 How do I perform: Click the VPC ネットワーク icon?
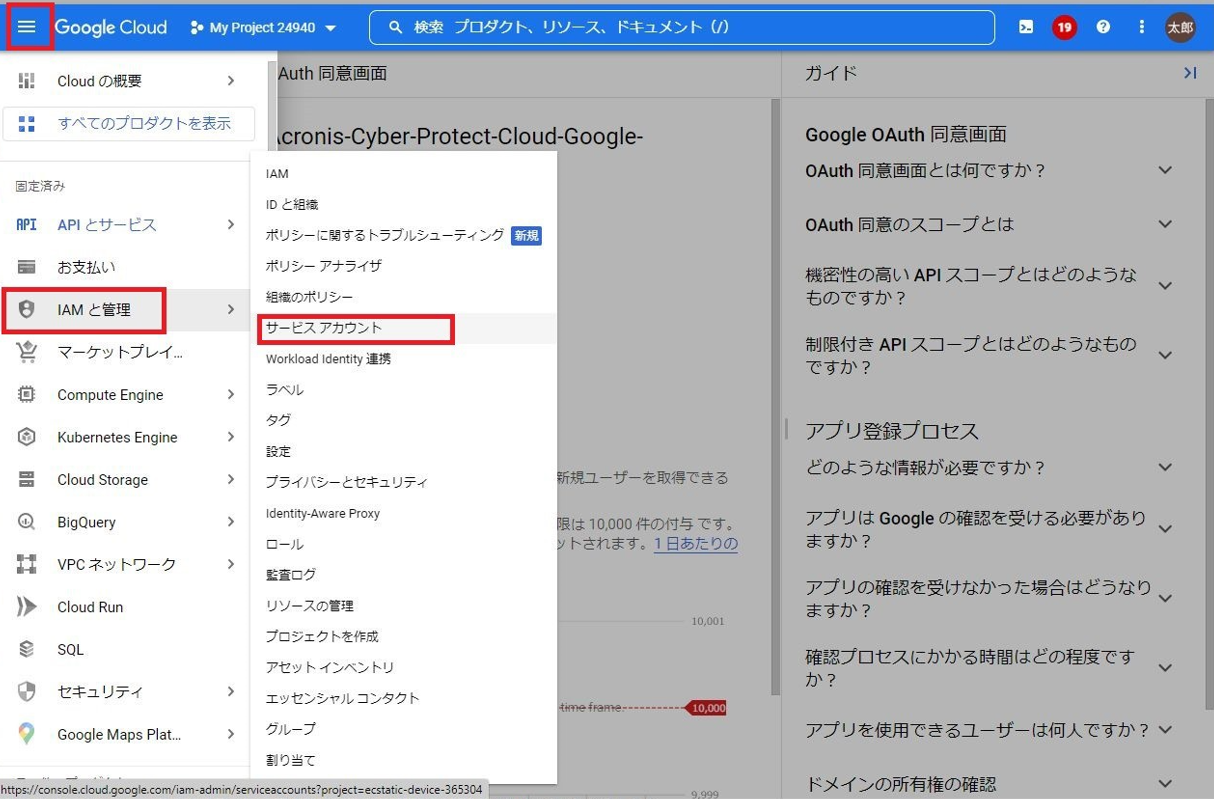pyautogui.click(x=27, y=565)
